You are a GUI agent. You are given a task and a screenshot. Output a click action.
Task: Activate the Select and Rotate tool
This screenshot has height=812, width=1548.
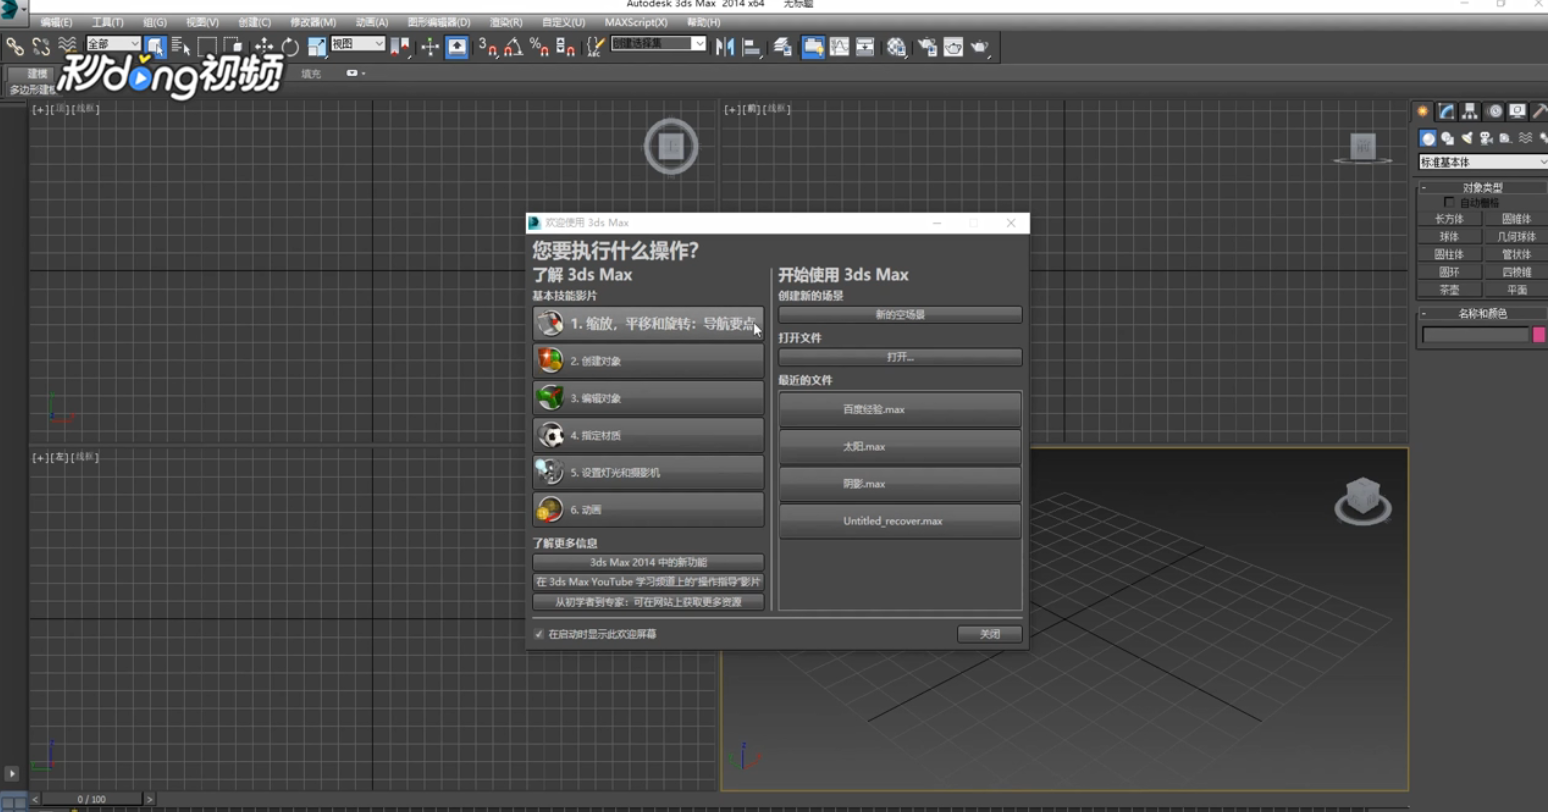point(290,46)
